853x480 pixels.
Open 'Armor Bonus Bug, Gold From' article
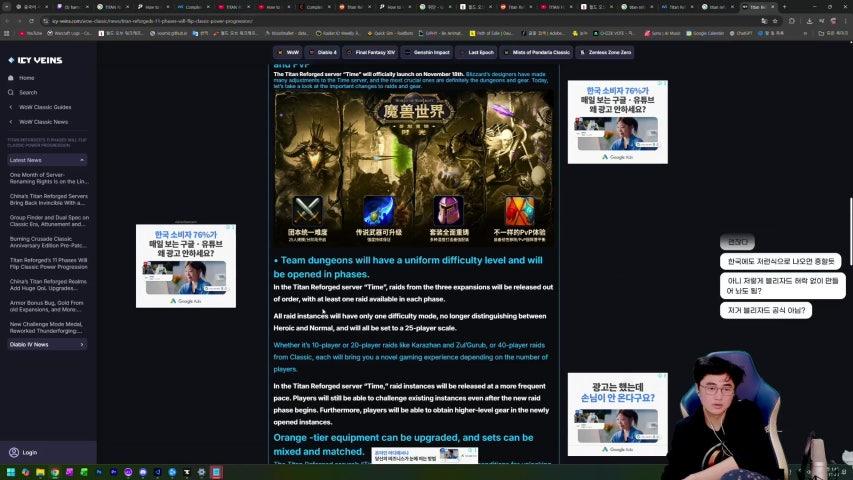click(48, 306)
